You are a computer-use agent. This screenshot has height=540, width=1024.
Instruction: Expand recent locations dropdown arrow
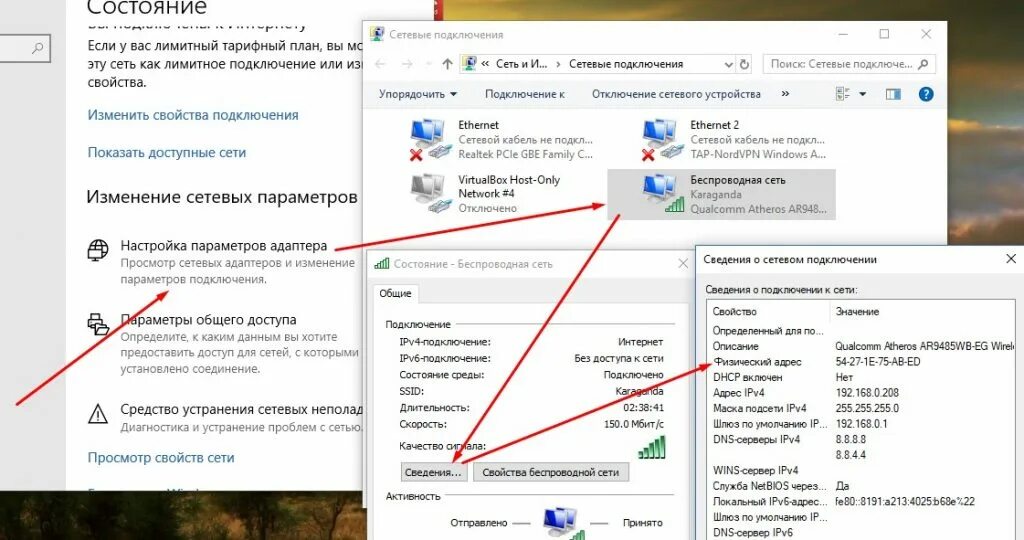click(428, 64)
